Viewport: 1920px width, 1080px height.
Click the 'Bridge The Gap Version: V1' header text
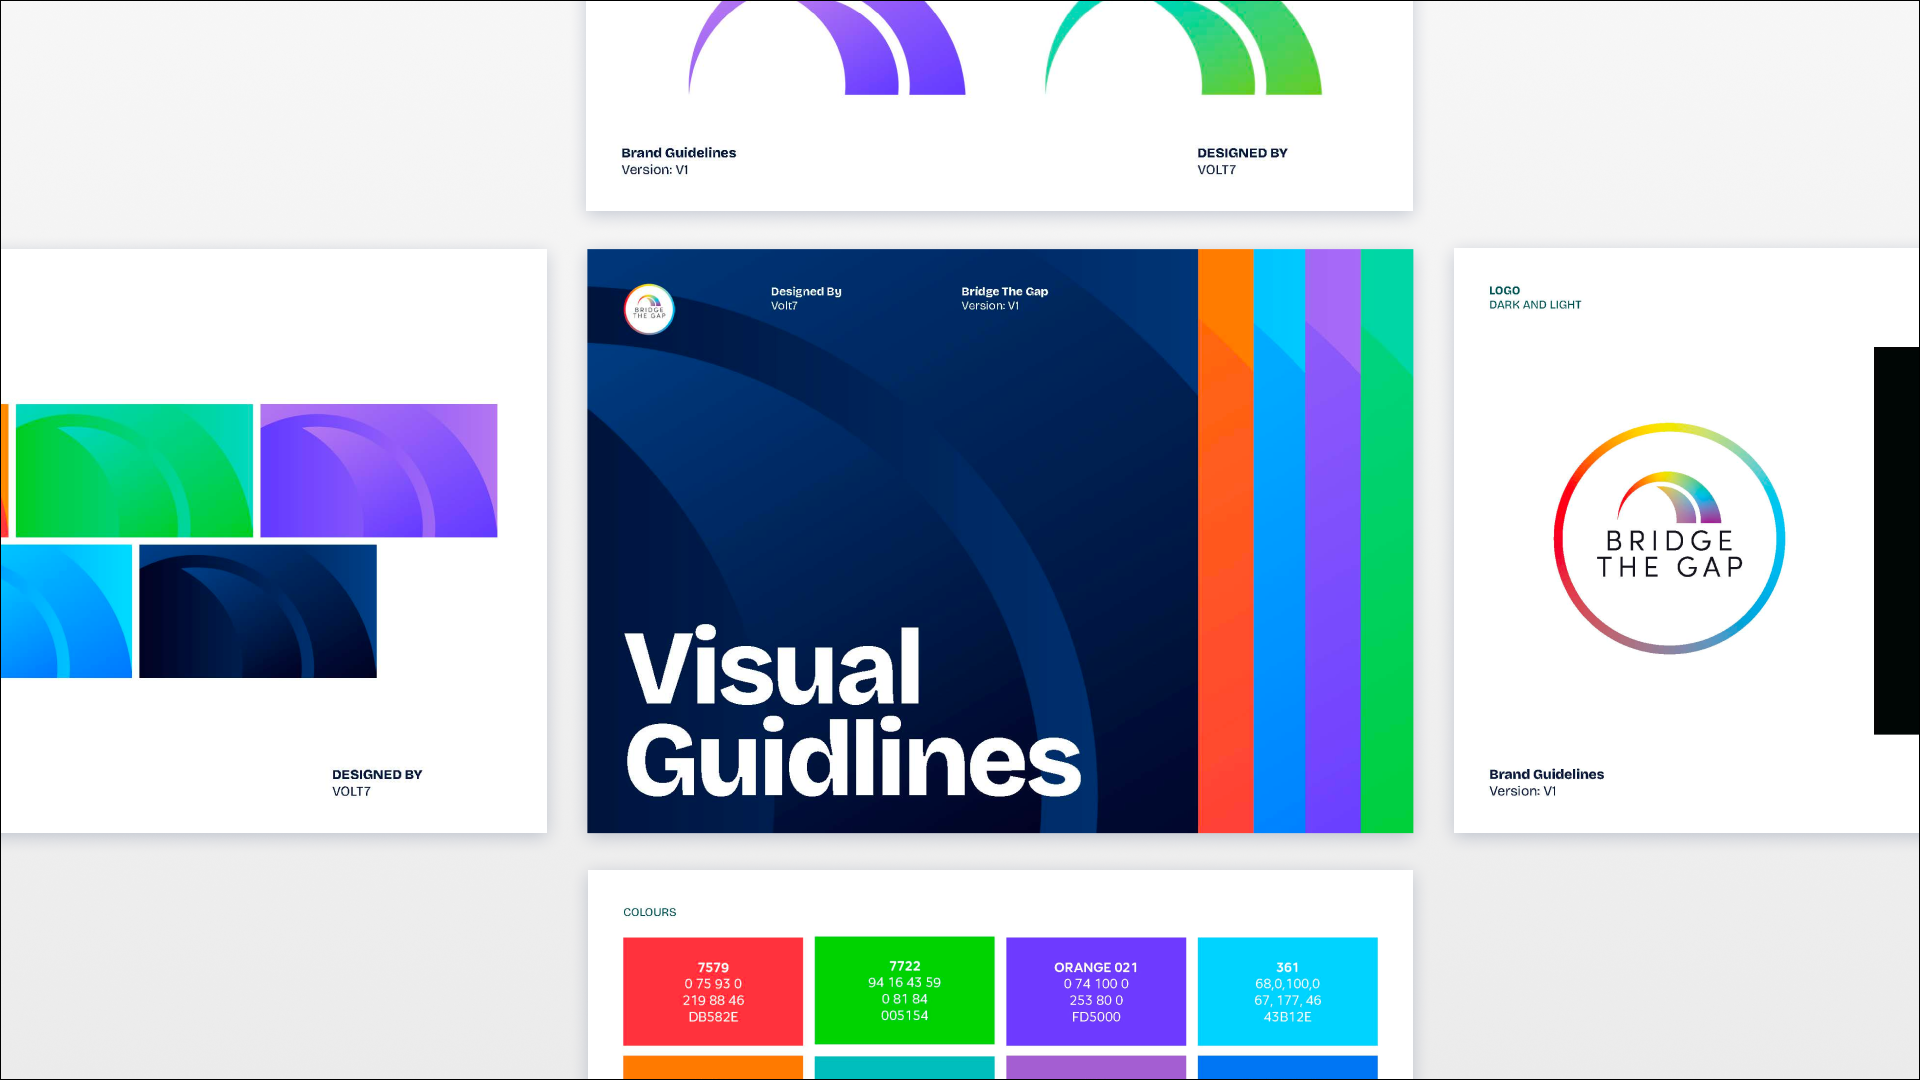1004,298
